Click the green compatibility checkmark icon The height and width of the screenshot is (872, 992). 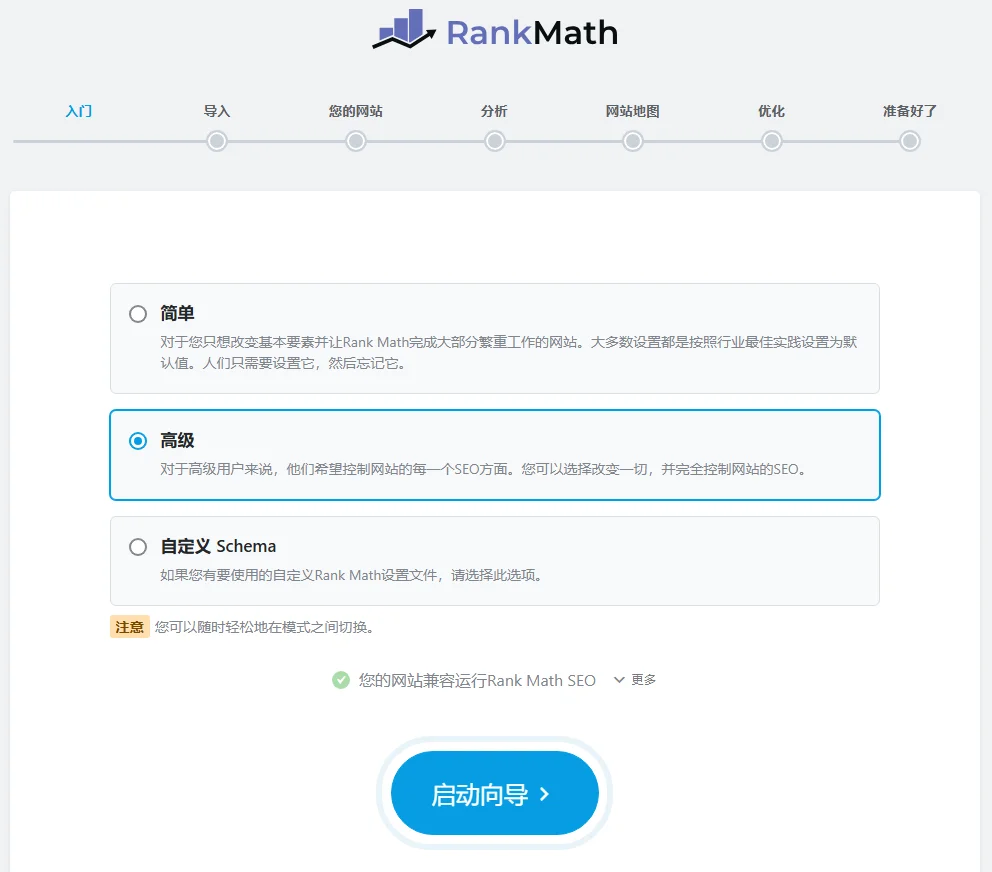[x=340, y=680]
